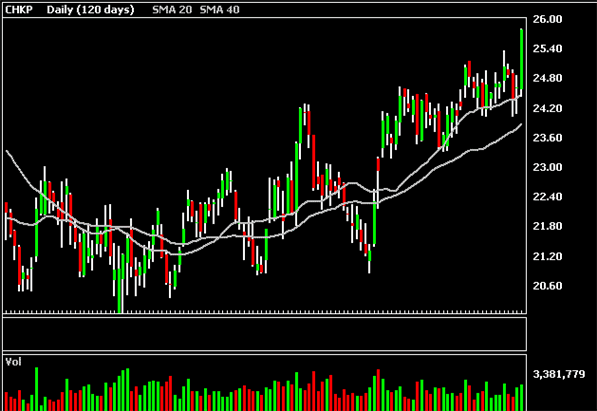This screenshot has width=597, height=411.
Task: Click the 20.60 price axis label
Action: coord(547,286)
